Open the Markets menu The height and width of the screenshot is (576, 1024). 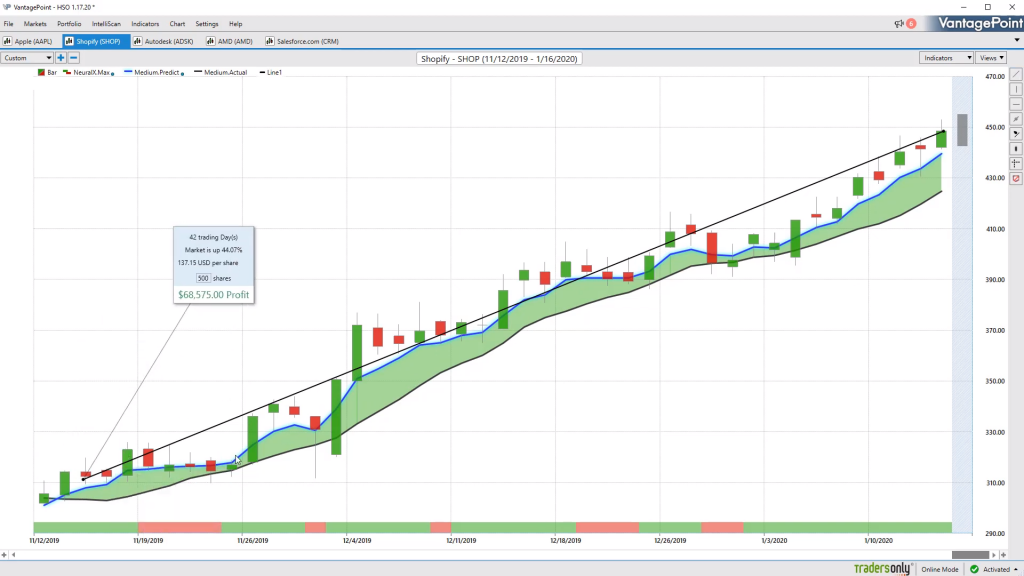35,24
